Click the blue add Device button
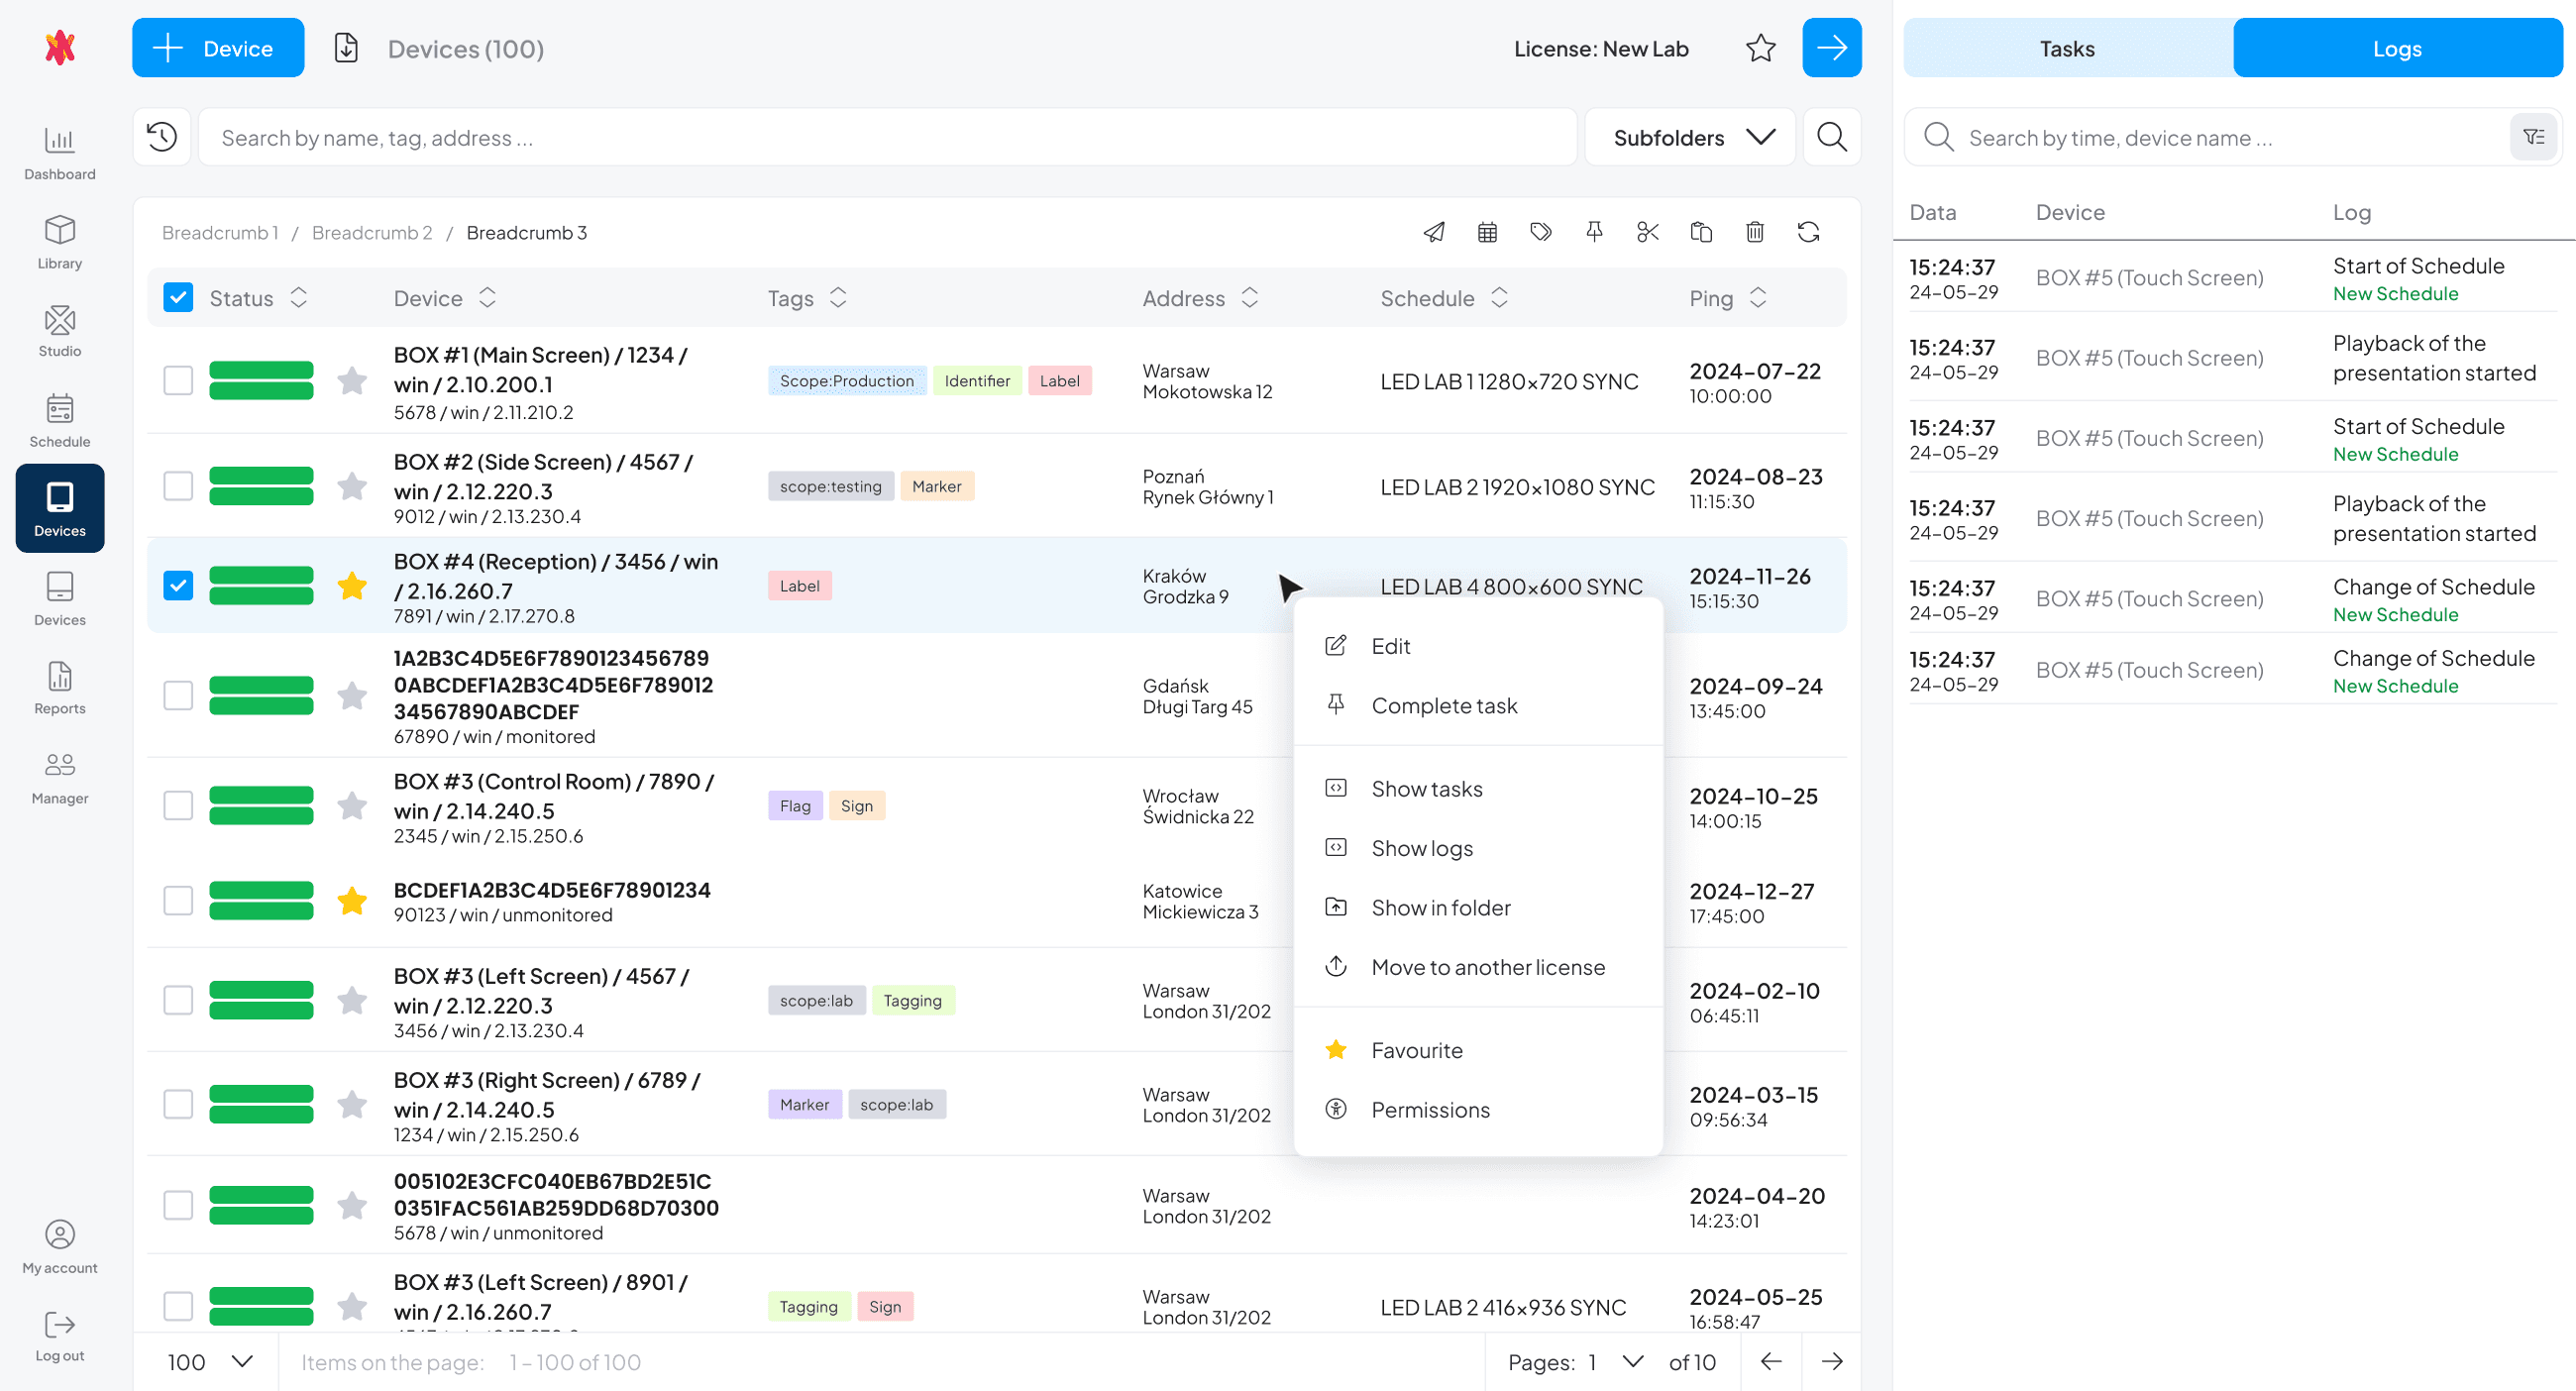This screenshot has height=1391, width=2576. [x=218, y=48]
